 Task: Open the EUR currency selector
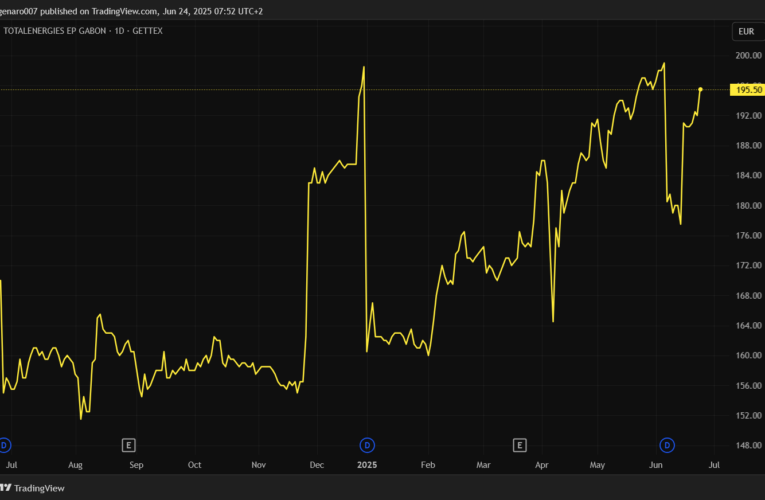click(x=748, y=32)
